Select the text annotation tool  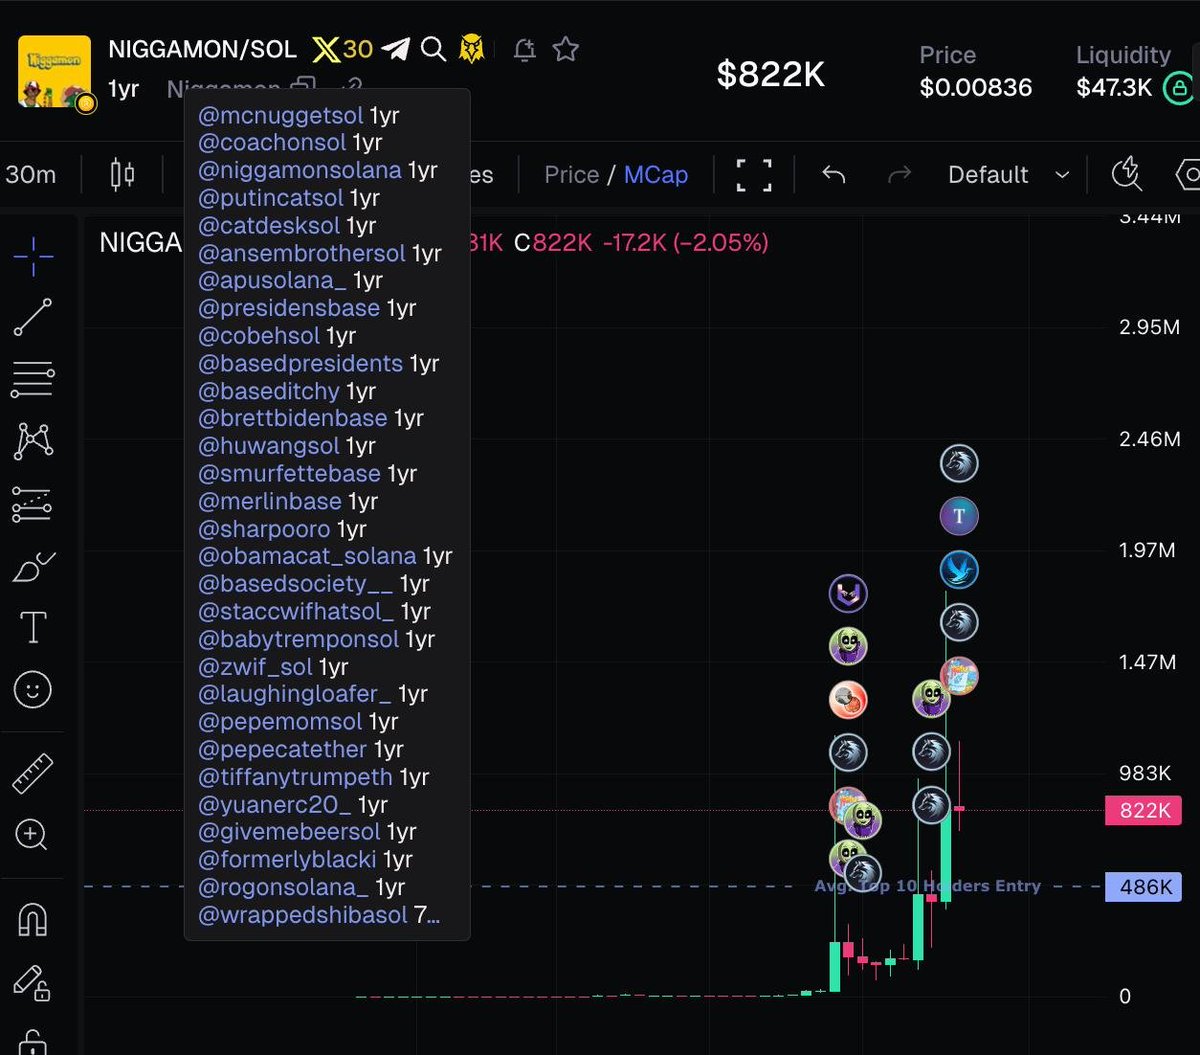pos(33,628)
